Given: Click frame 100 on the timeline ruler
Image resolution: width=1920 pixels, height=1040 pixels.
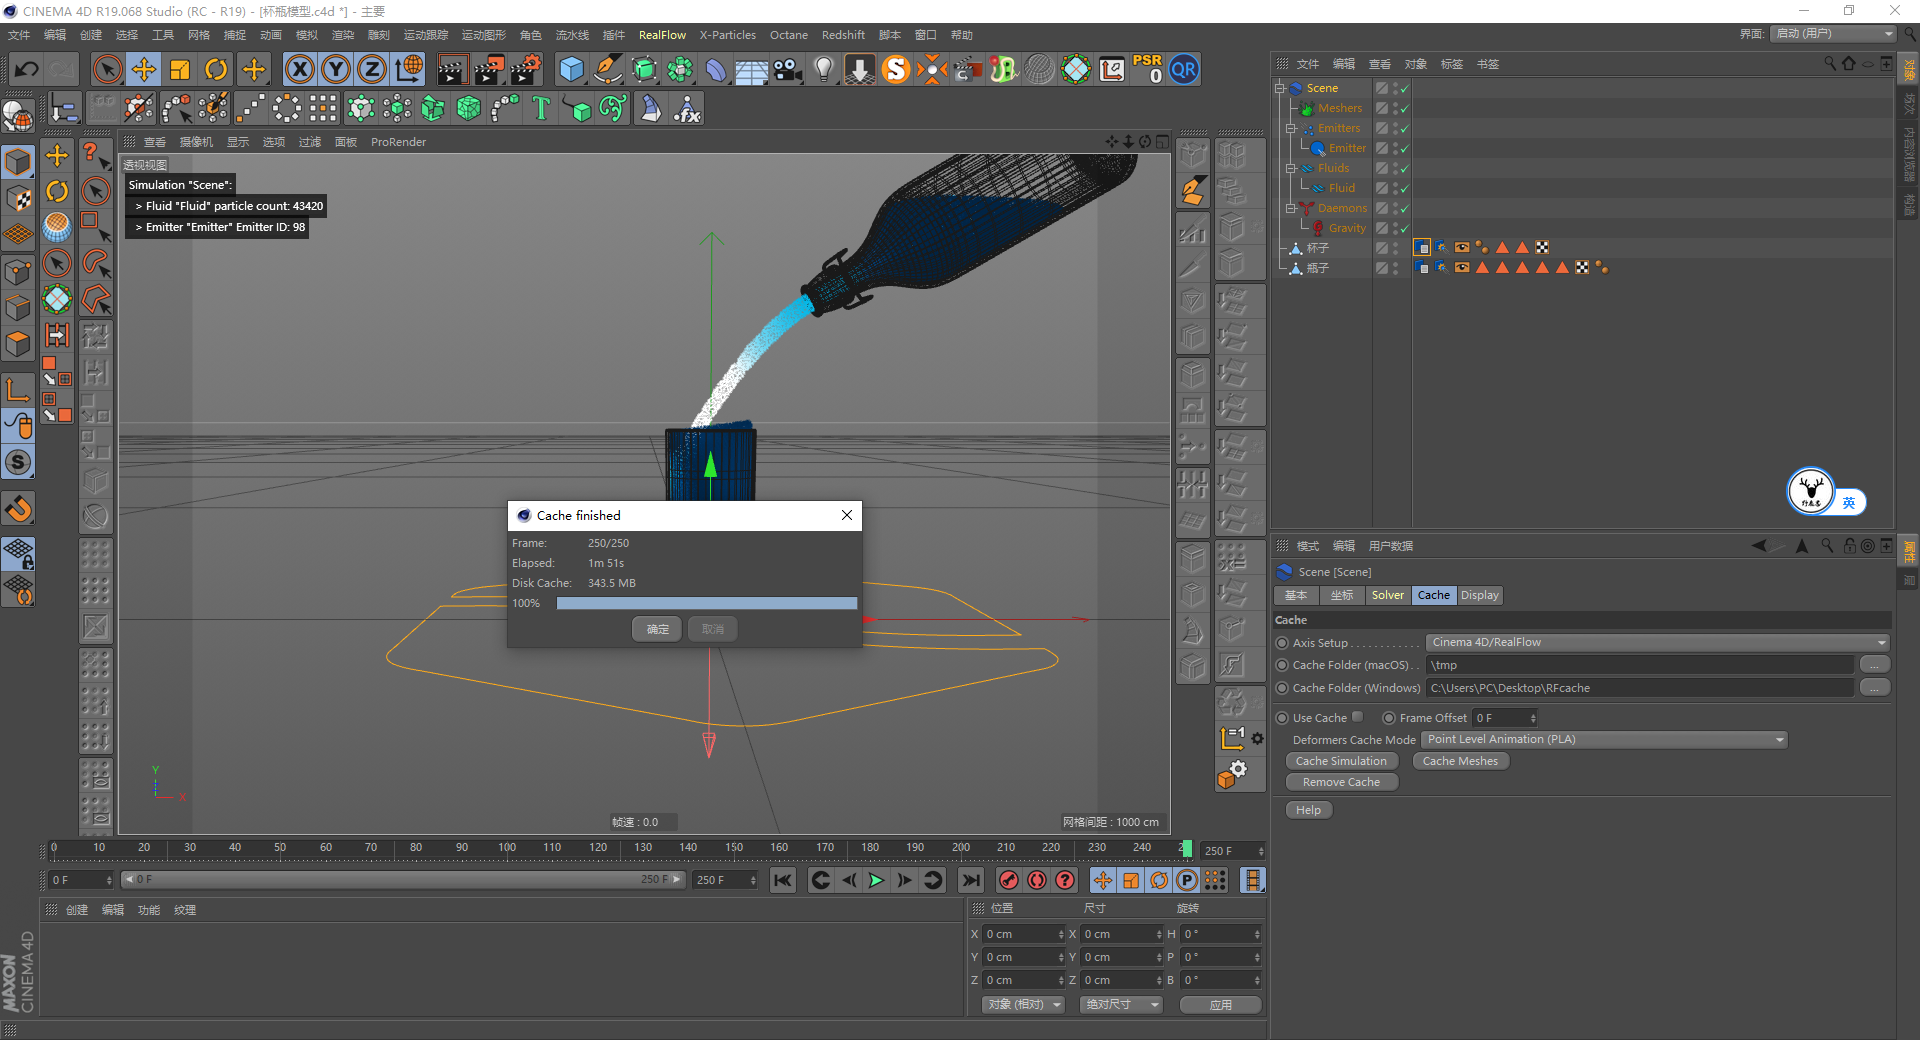Looking at the screenshot, I should pos(507,849).
